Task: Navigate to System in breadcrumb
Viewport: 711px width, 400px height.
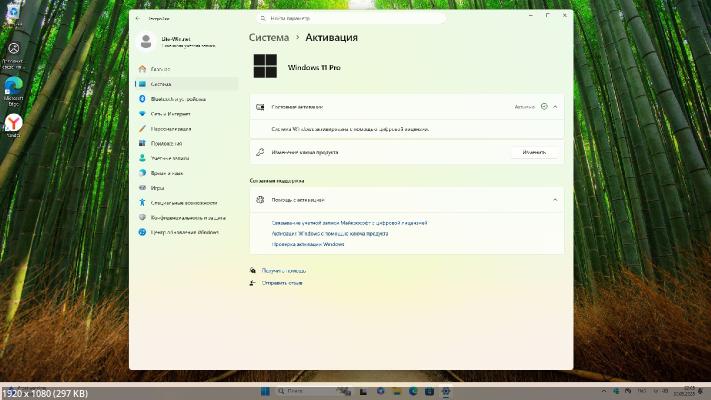Action: (x=267, y=37)
